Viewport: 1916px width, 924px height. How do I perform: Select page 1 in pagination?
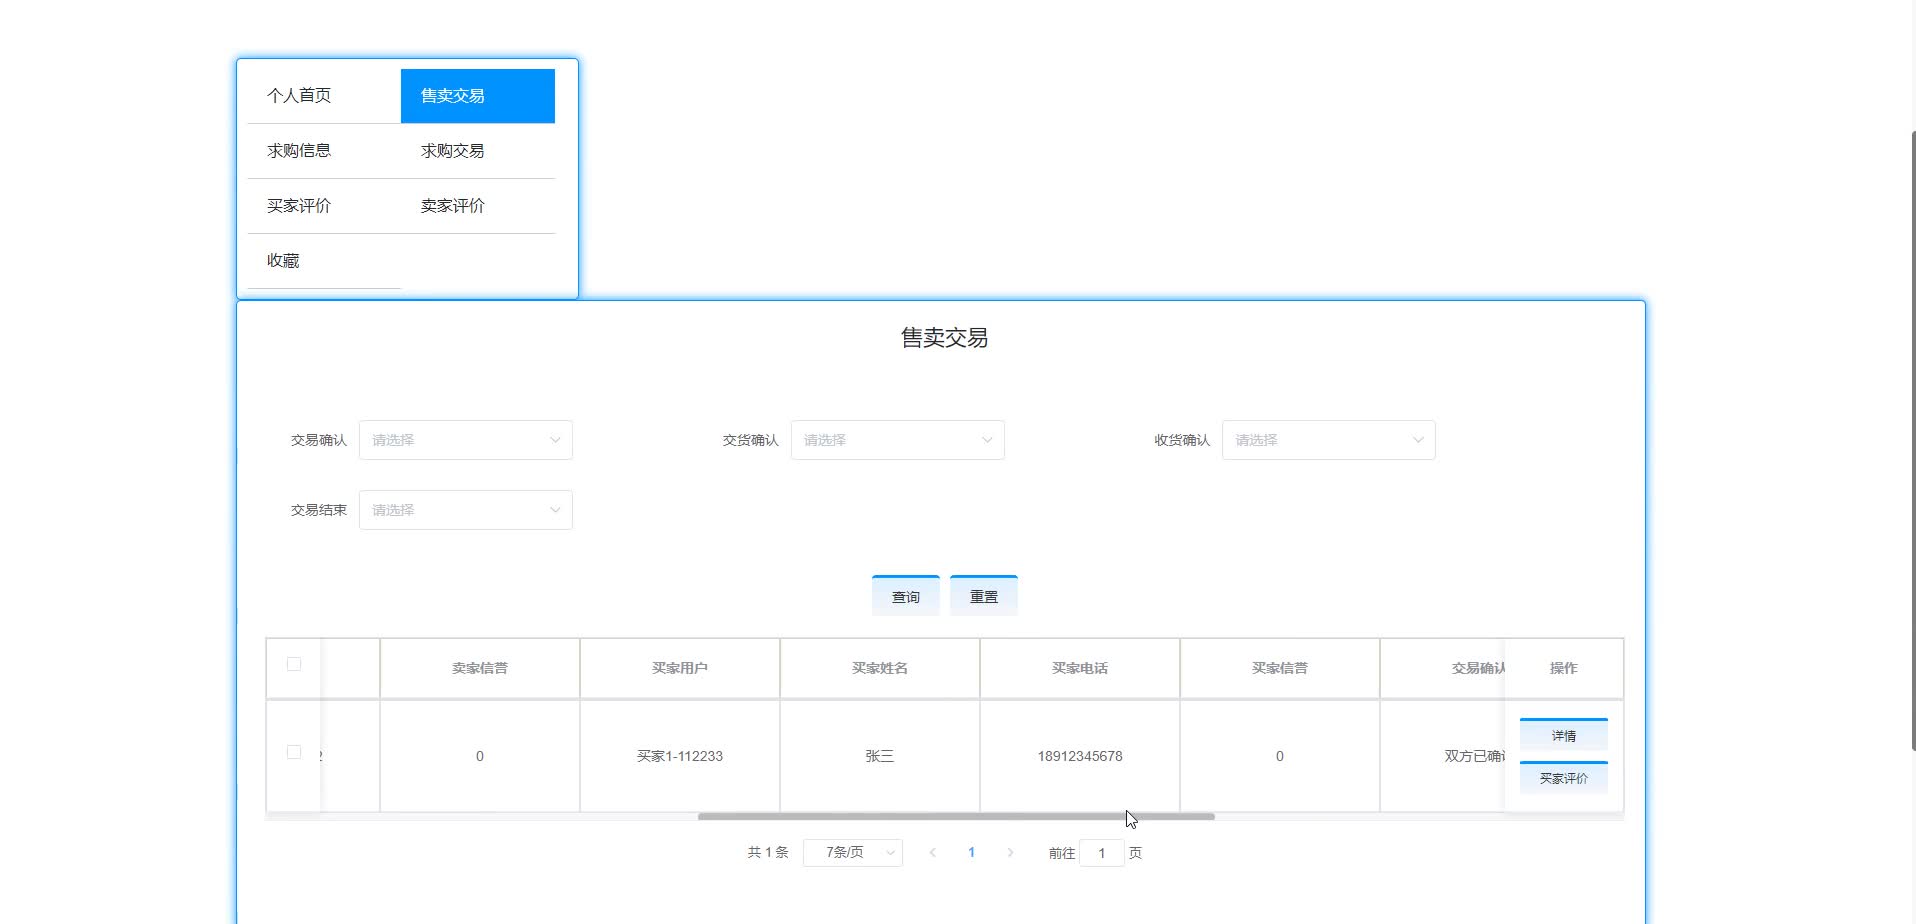[971, 852]
